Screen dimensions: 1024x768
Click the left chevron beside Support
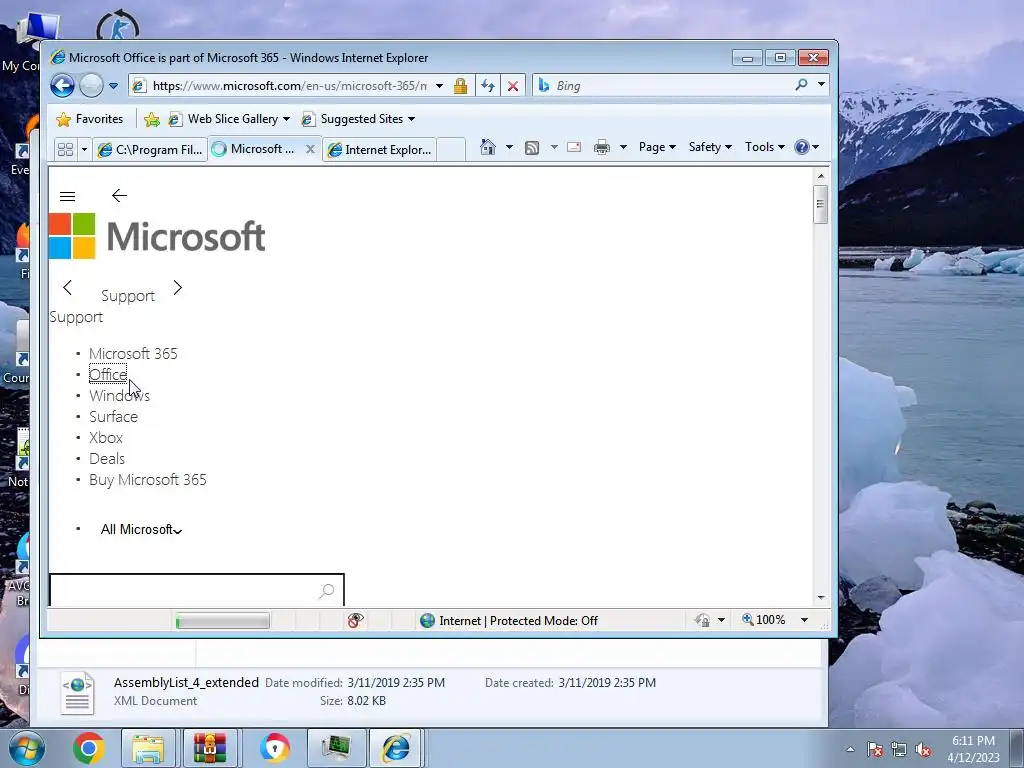(67, 287)
